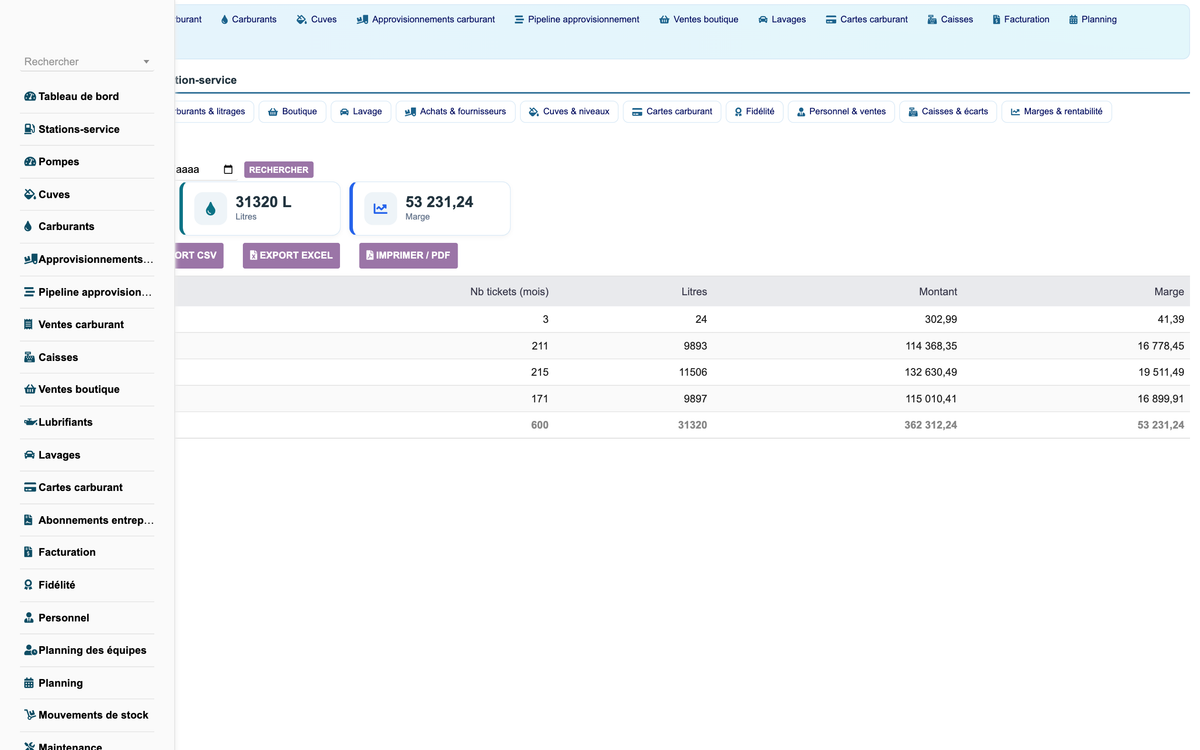
Task: Switch to the Boutique report tab
Action: pyautogui.click(x=292, y=112)
